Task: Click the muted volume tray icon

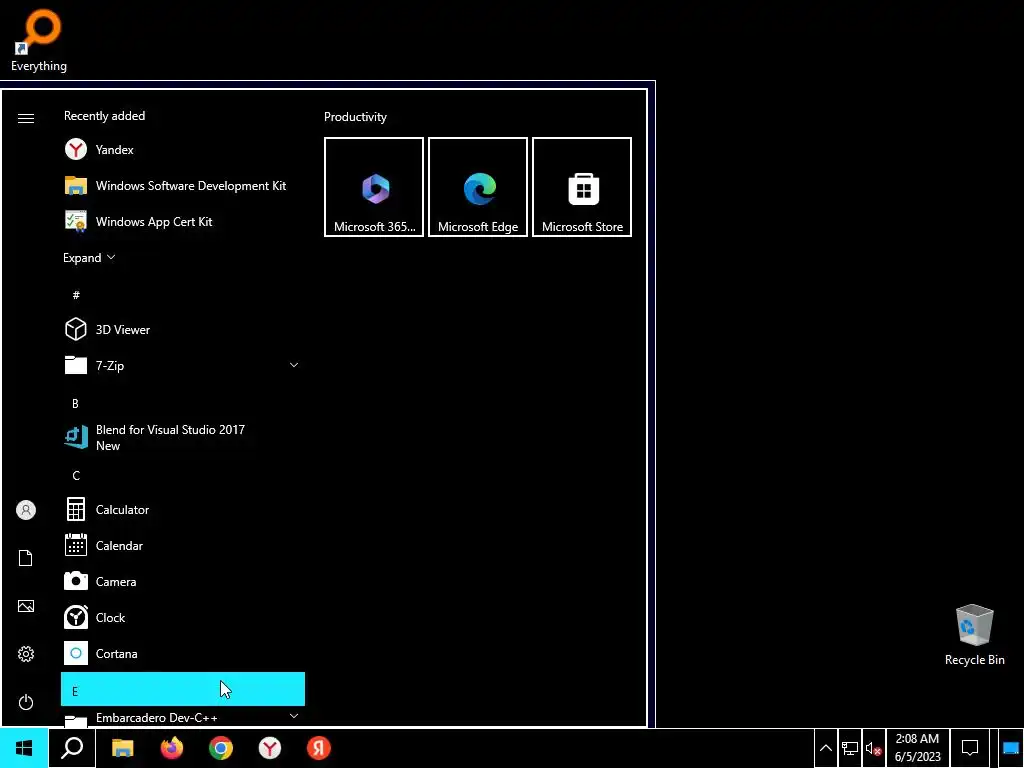Action: click(x=874, y=748)
